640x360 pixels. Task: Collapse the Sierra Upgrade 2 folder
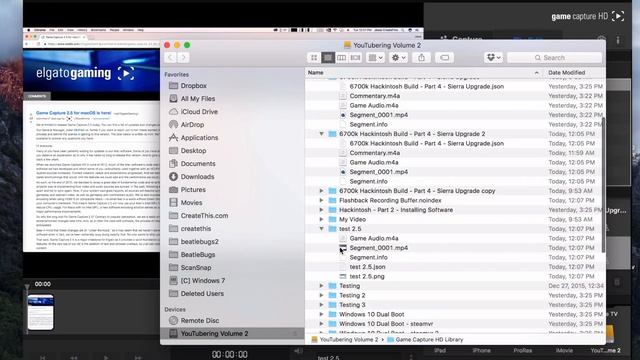pyautogui.click(x=321, y=134)
